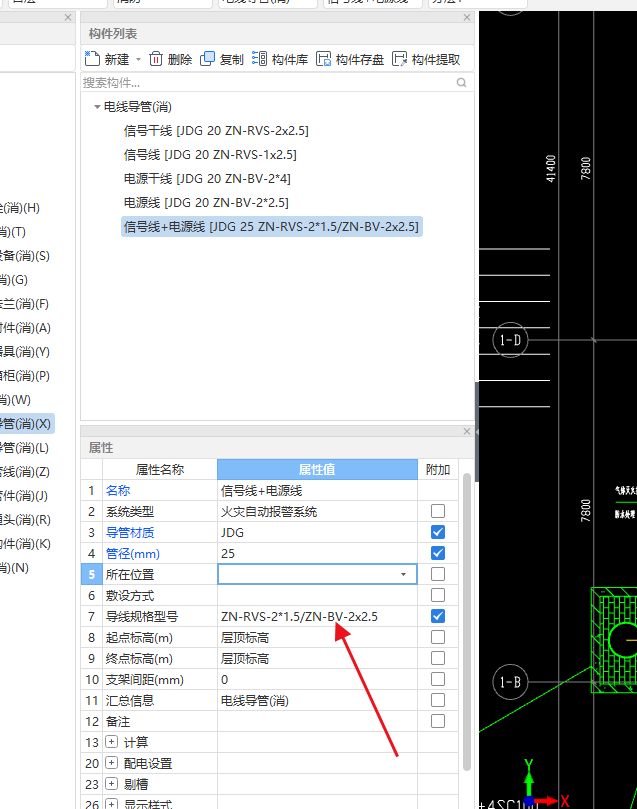This screenshot has height=809, width=637.
Task: Close the left navigation panel
Action: click(x=68, y=18)
